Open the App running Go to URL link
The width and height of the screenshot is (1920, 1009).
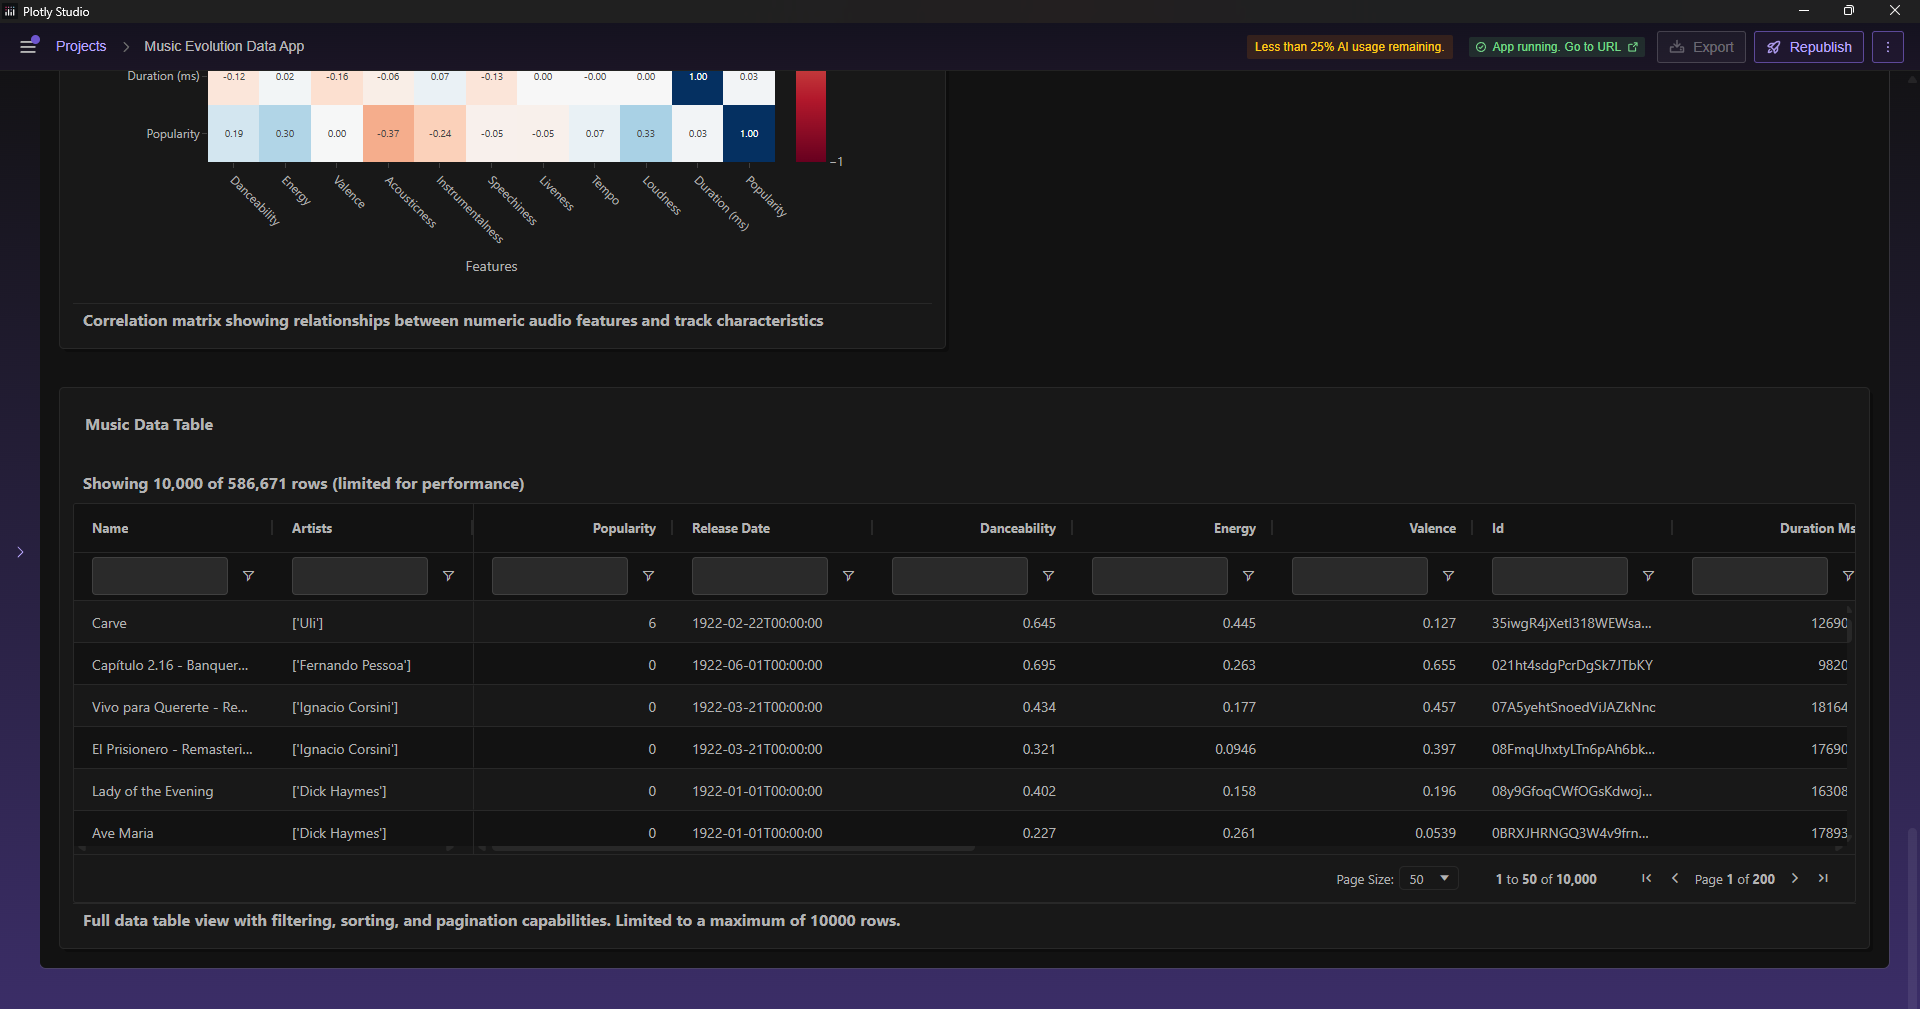[x=1556, y=47]
